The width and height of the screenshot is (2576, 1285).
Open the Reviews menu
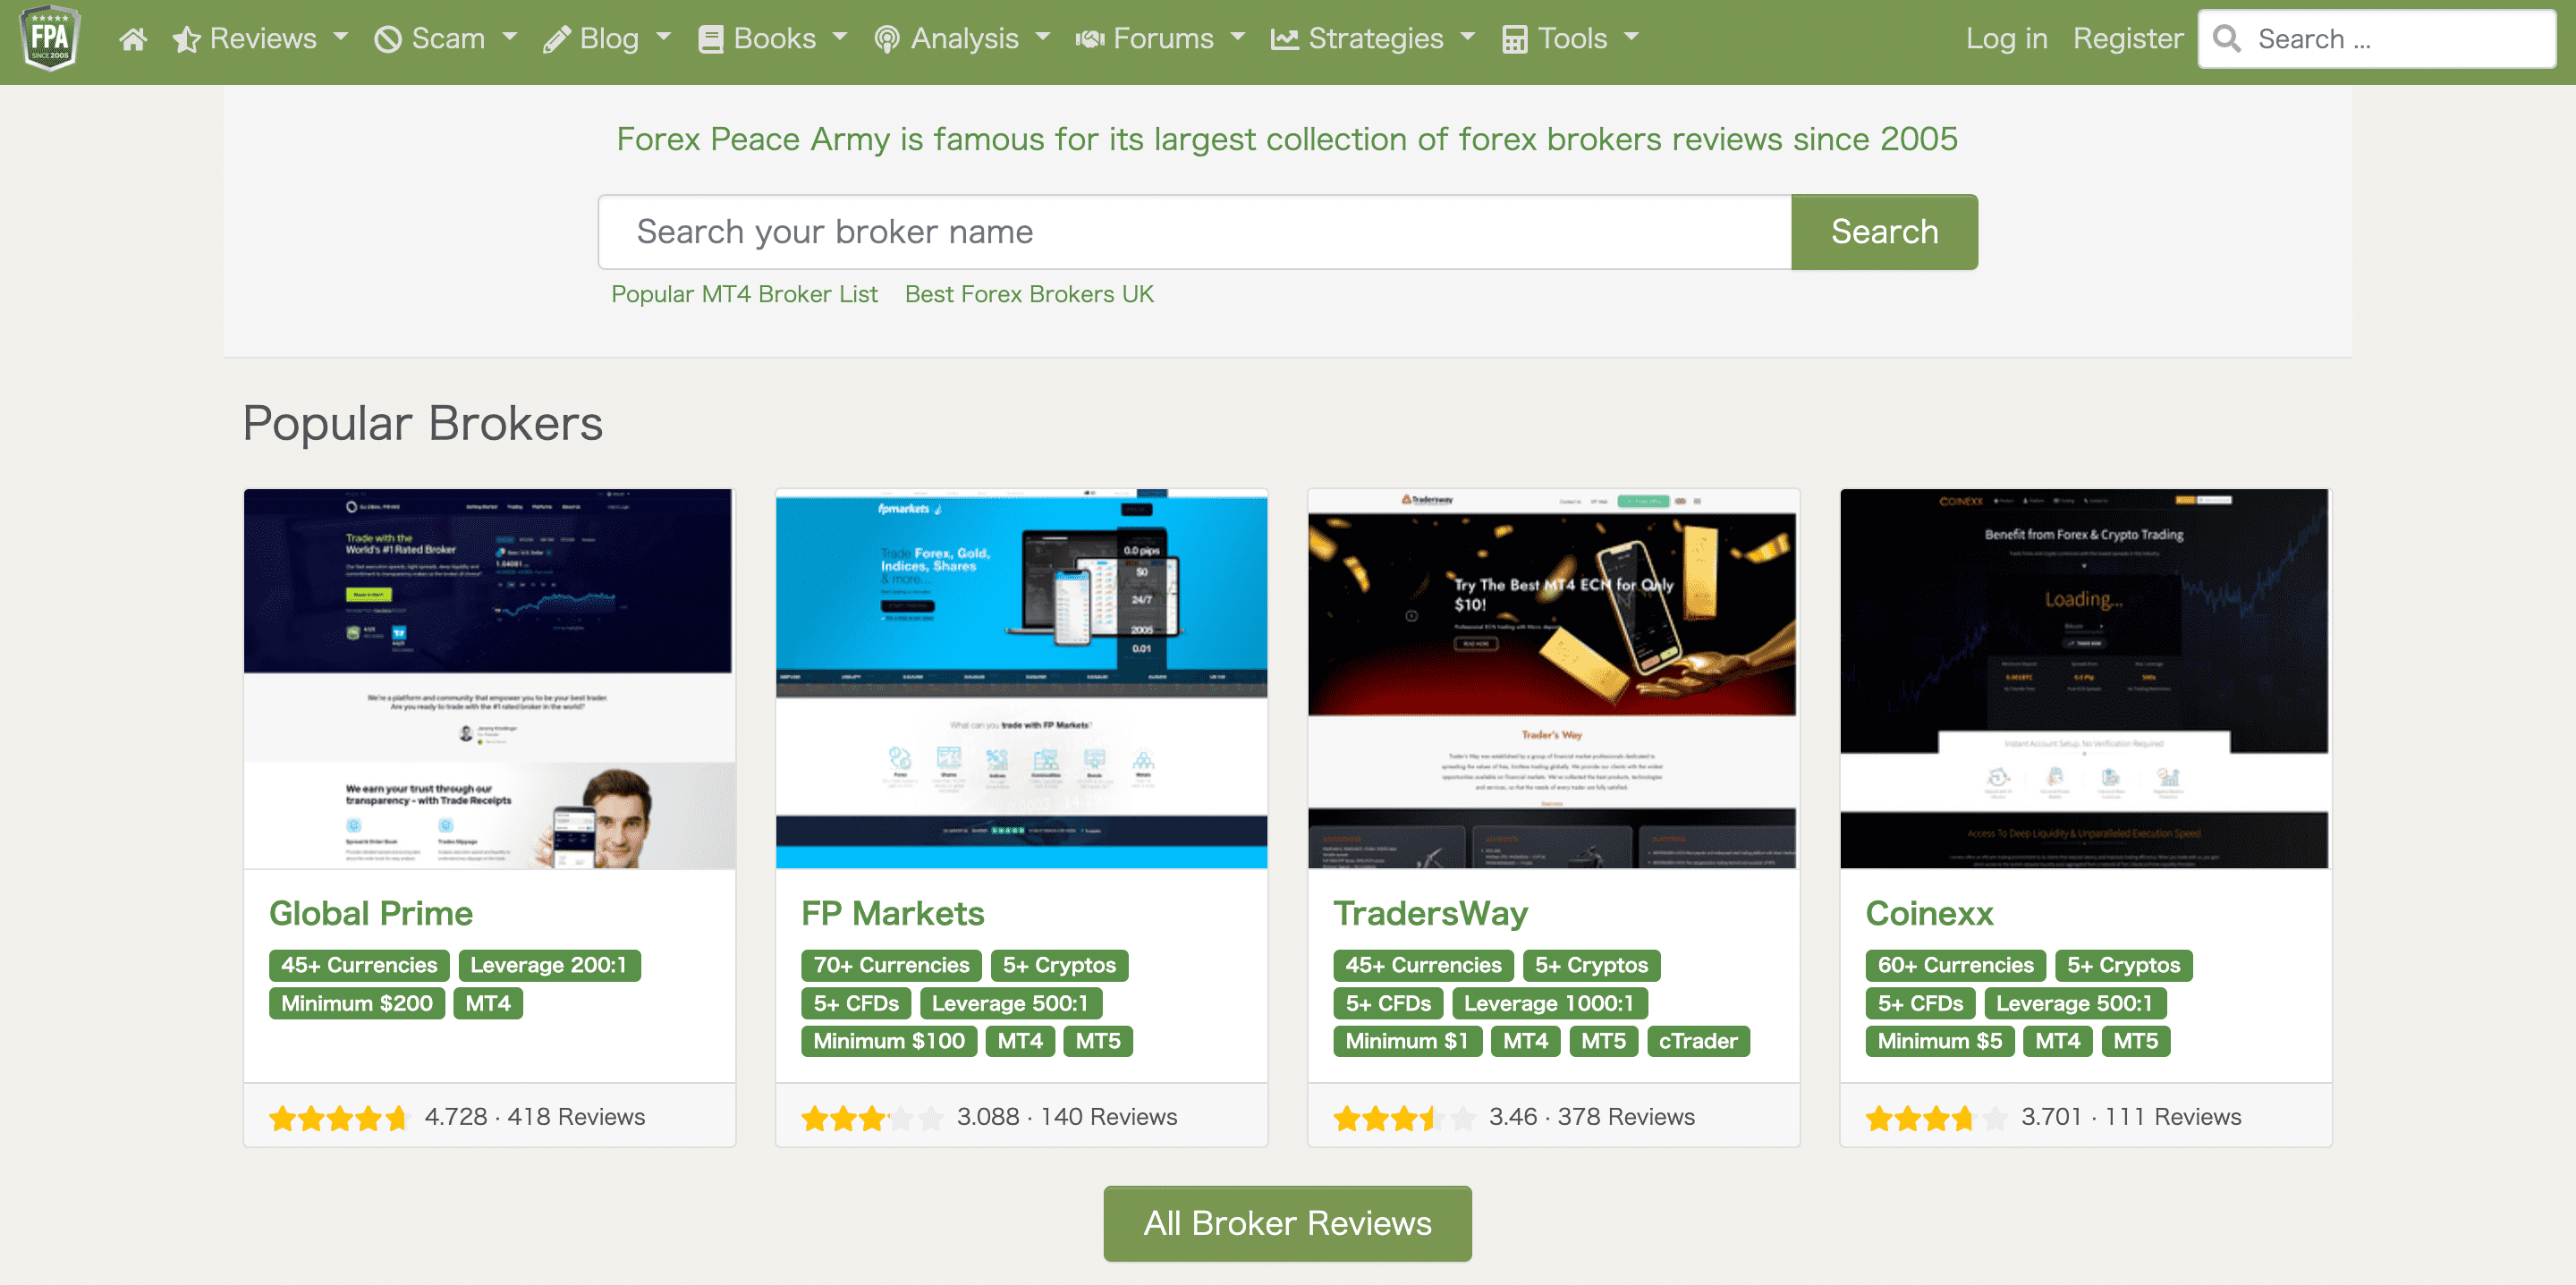click(261, 39)
